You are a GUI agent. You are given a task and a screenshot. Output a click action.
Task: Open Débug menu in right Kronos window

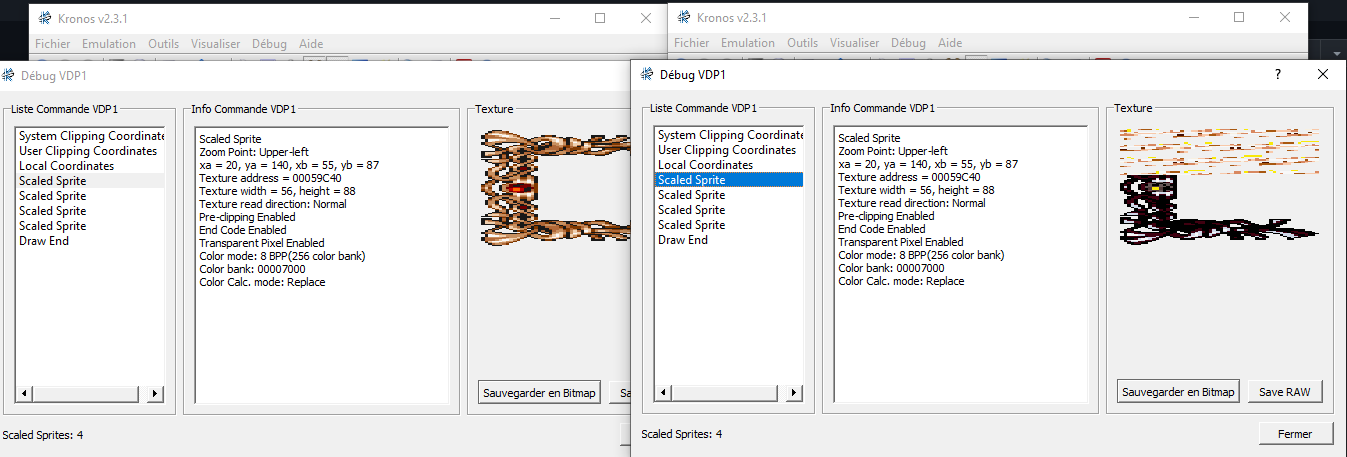tap(908, 43)
